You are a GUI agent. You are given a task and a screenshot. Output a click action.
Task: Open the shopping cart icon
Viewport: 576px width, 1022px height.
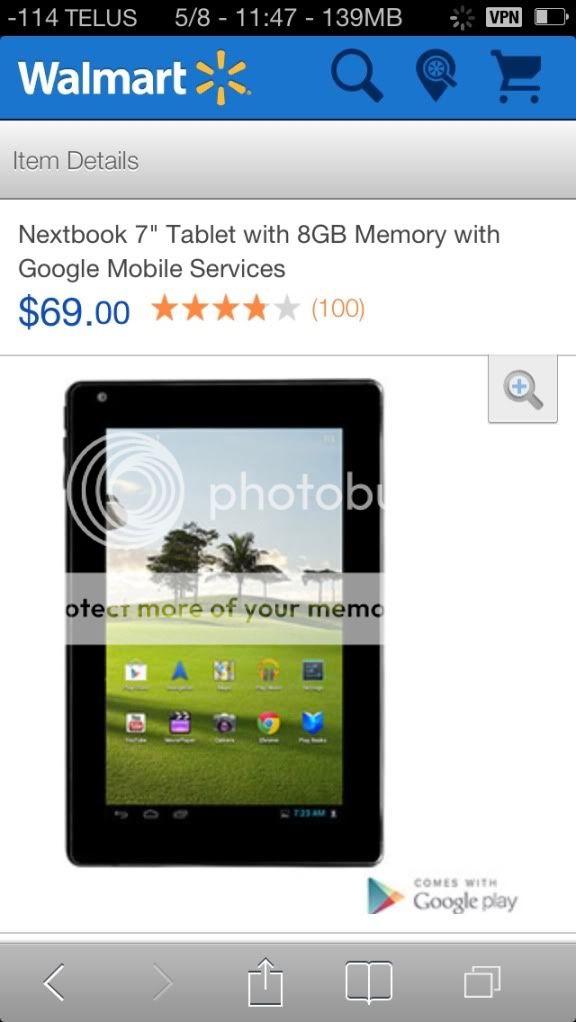517,76
